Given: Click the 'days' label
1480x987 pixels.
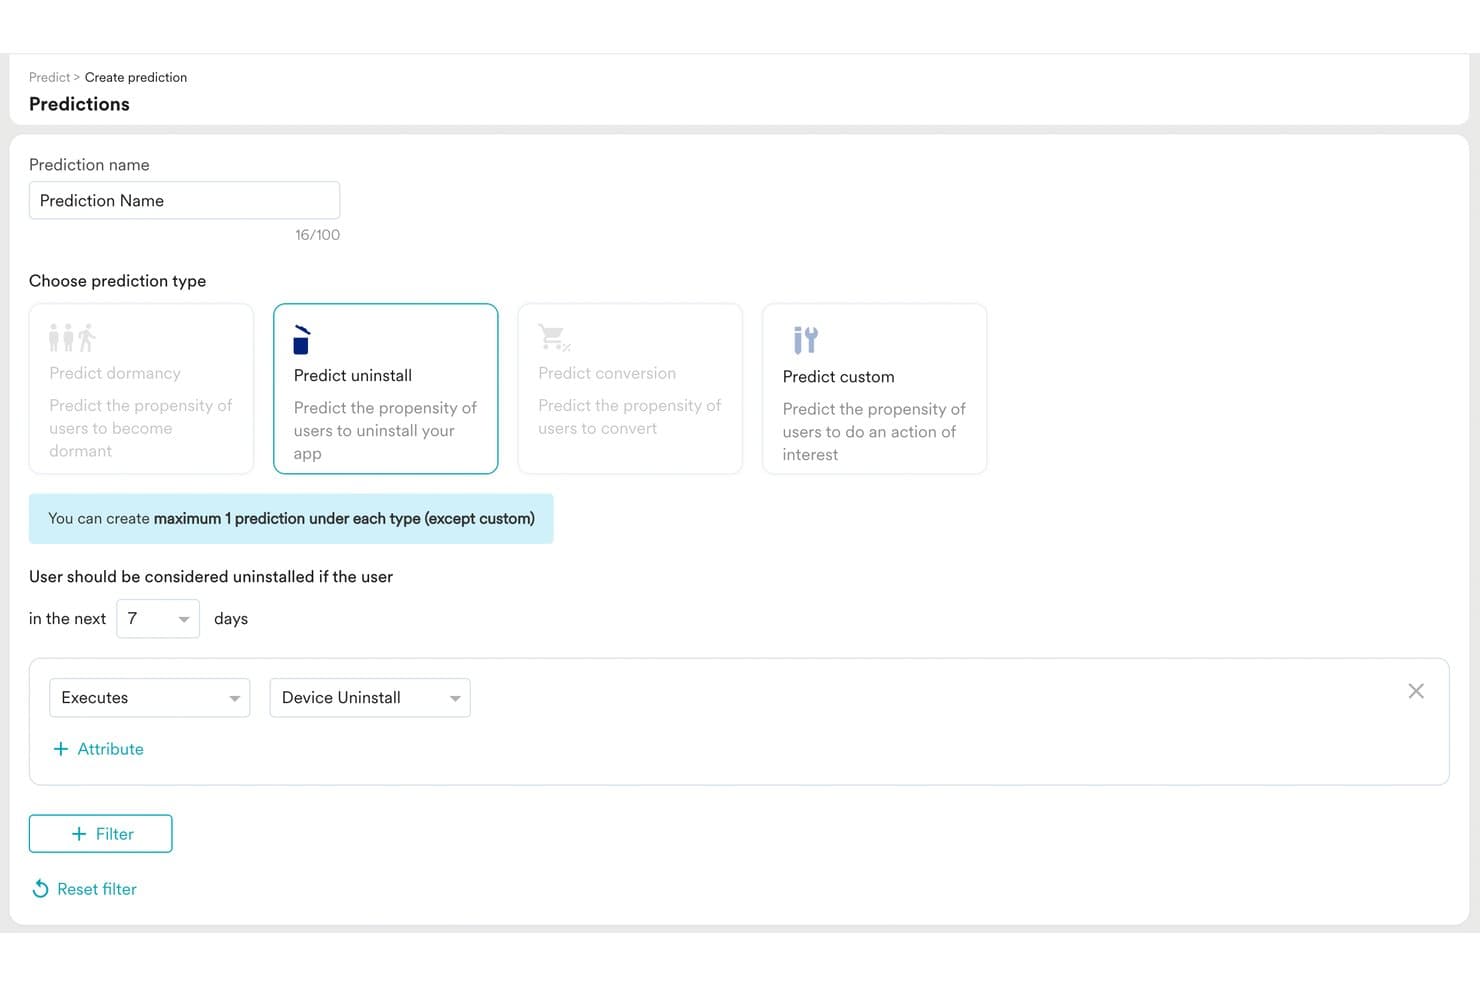Looking at the screenshot, I should 231,619.
